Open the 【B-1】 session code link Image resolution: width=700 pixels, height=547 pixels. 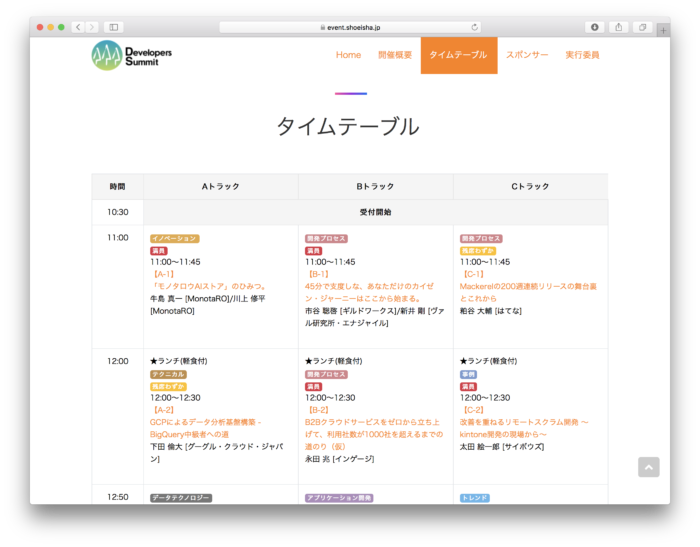click(318, 274)
